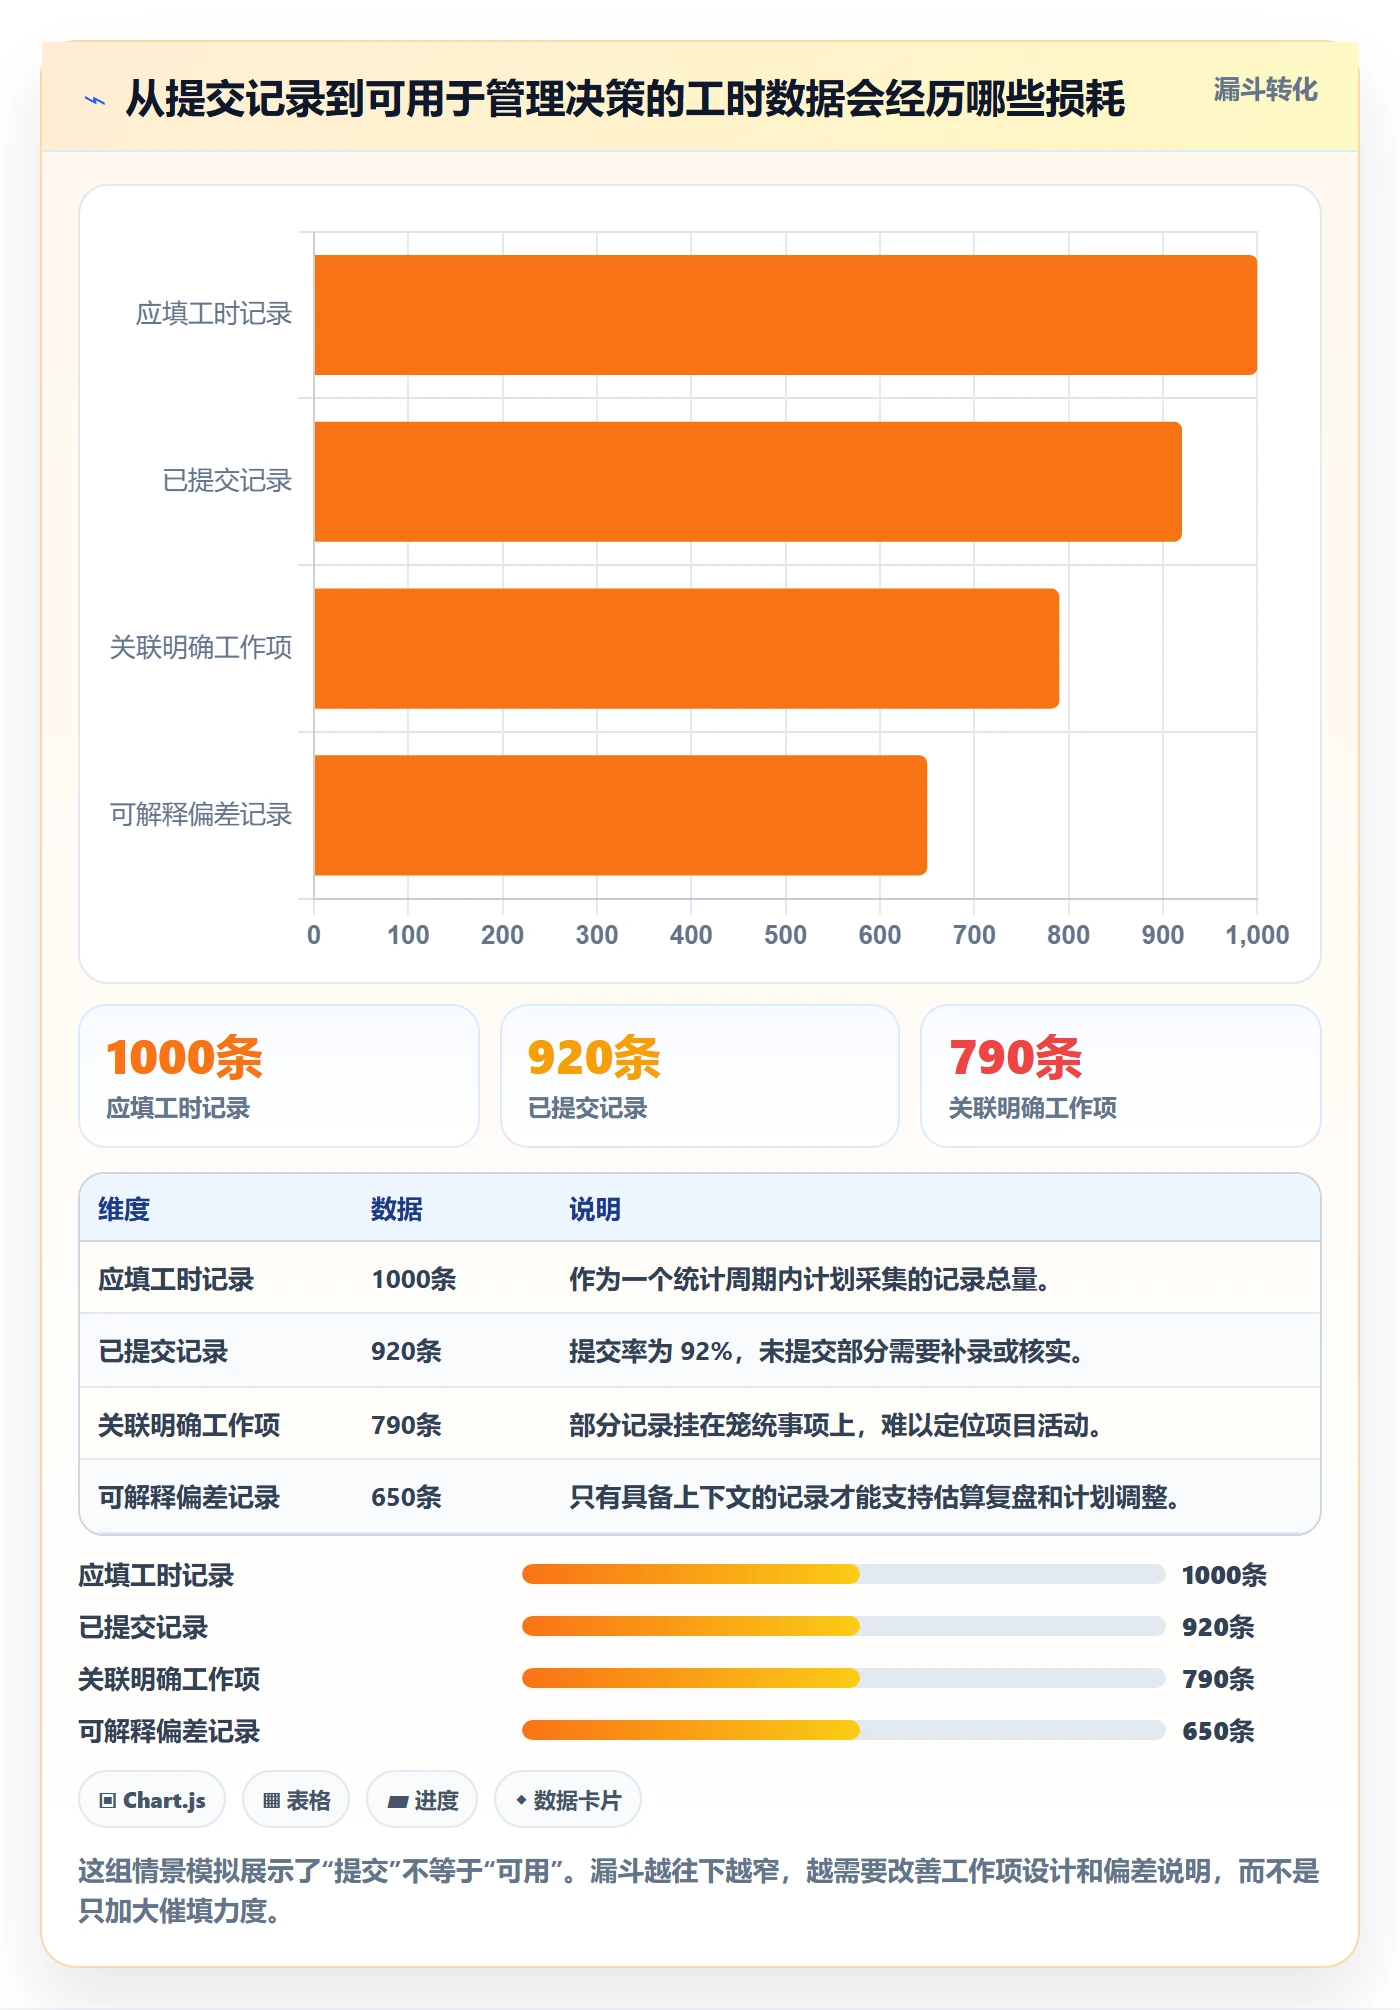This screenshot has height=2010, width=1400.
Task: Click the description about 笼统事项
Action: (x=835, y=1425)
